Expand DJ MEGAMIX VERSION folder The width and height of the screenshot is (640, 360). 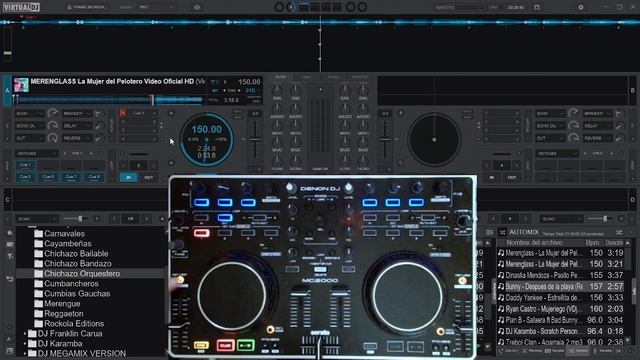pyautogui.click(x=24, y=353)
